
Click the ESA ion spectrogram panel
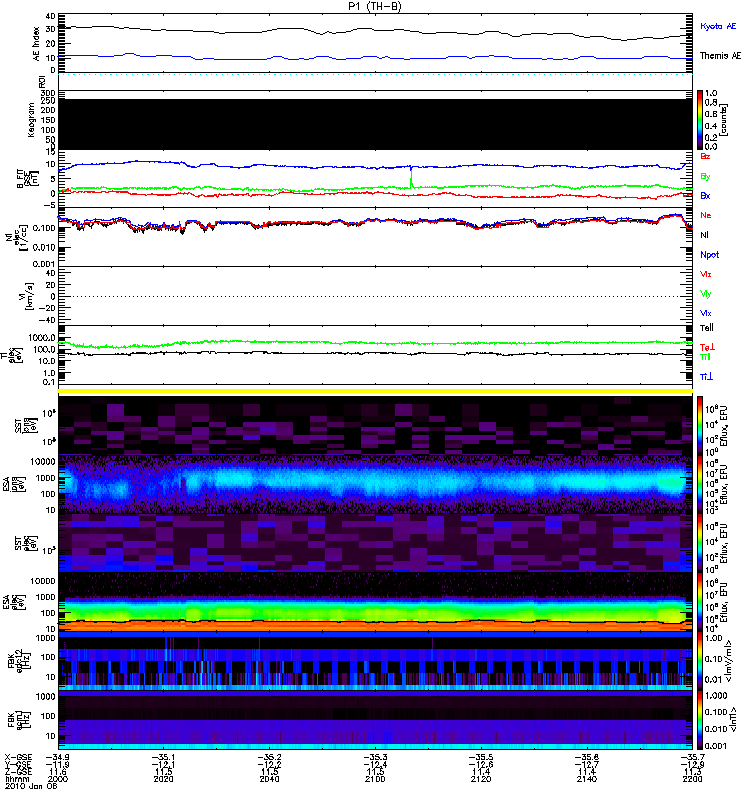click(375, 484)
